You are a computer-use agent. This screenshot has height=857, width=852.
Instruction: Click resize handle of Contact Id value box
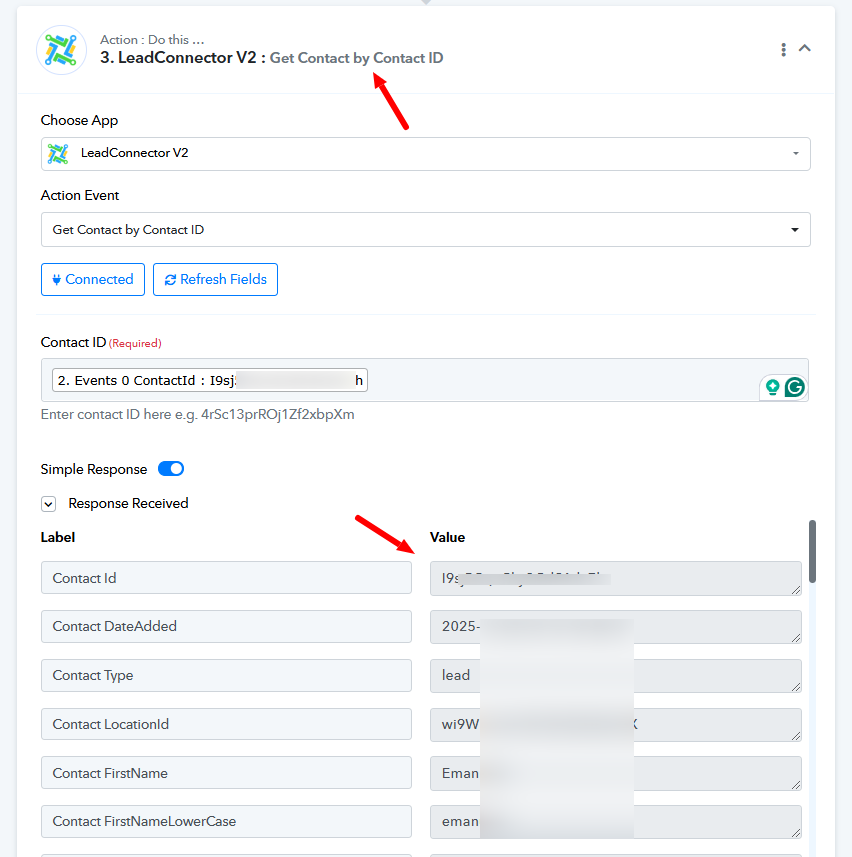click(796, 590)
